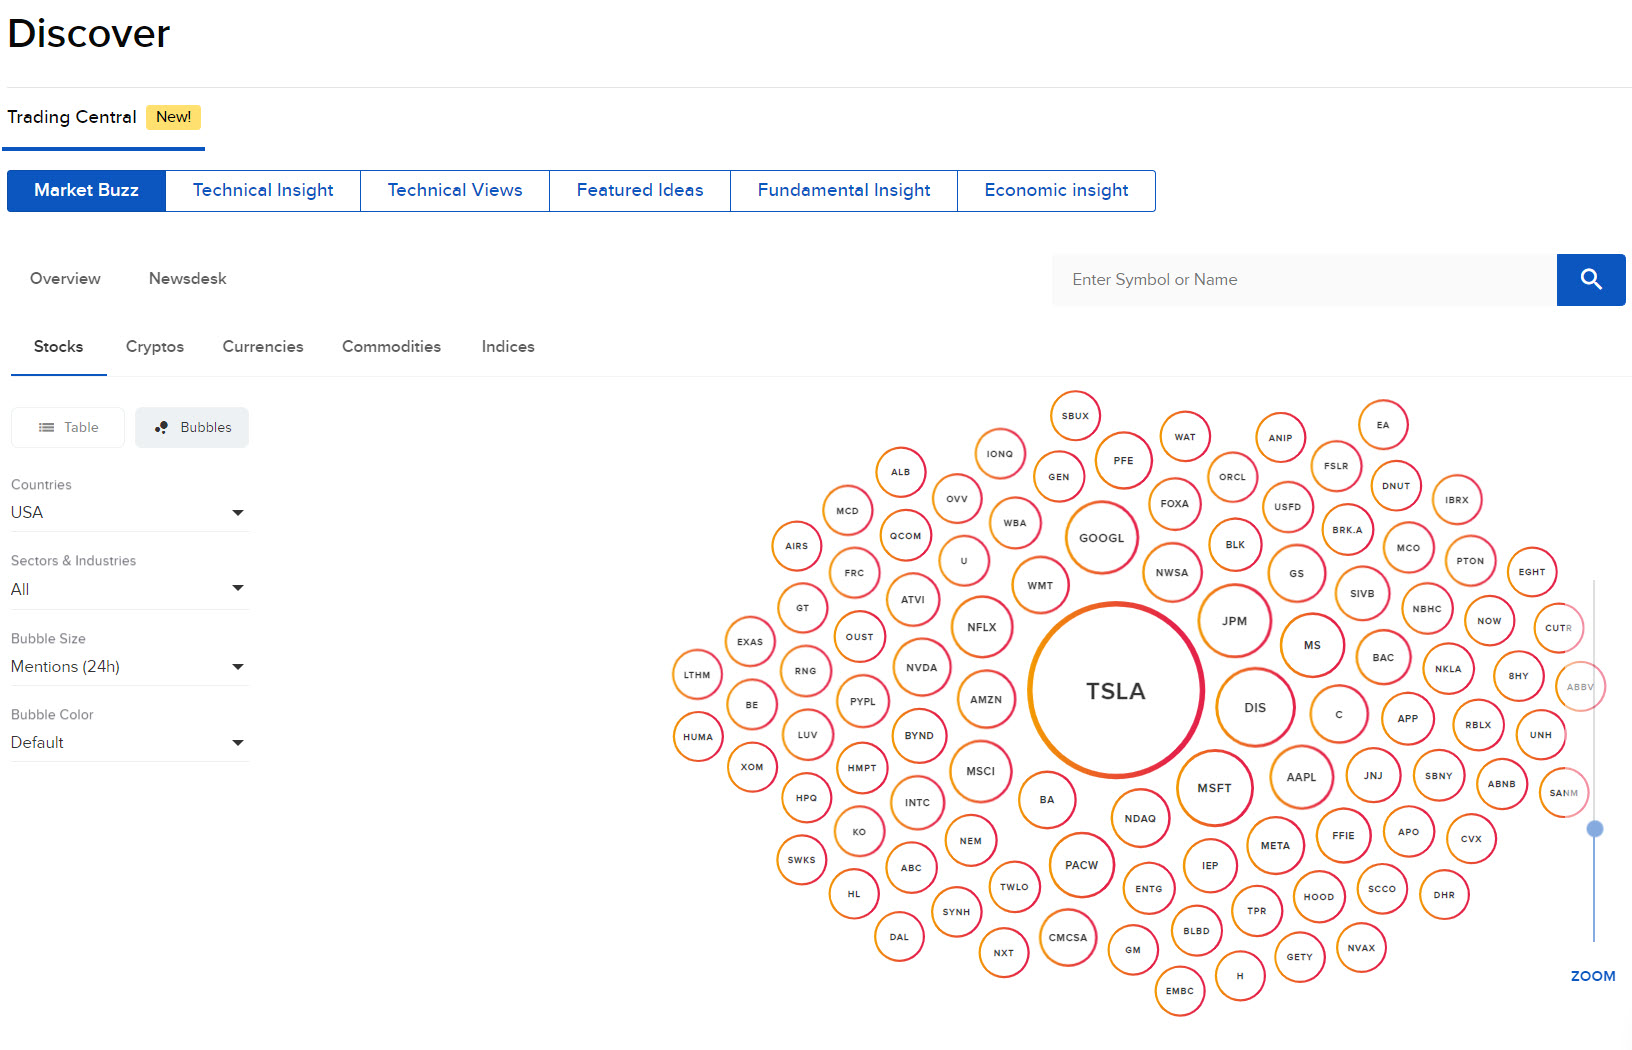Open the Bubble Size dropdown

(129, 666)
